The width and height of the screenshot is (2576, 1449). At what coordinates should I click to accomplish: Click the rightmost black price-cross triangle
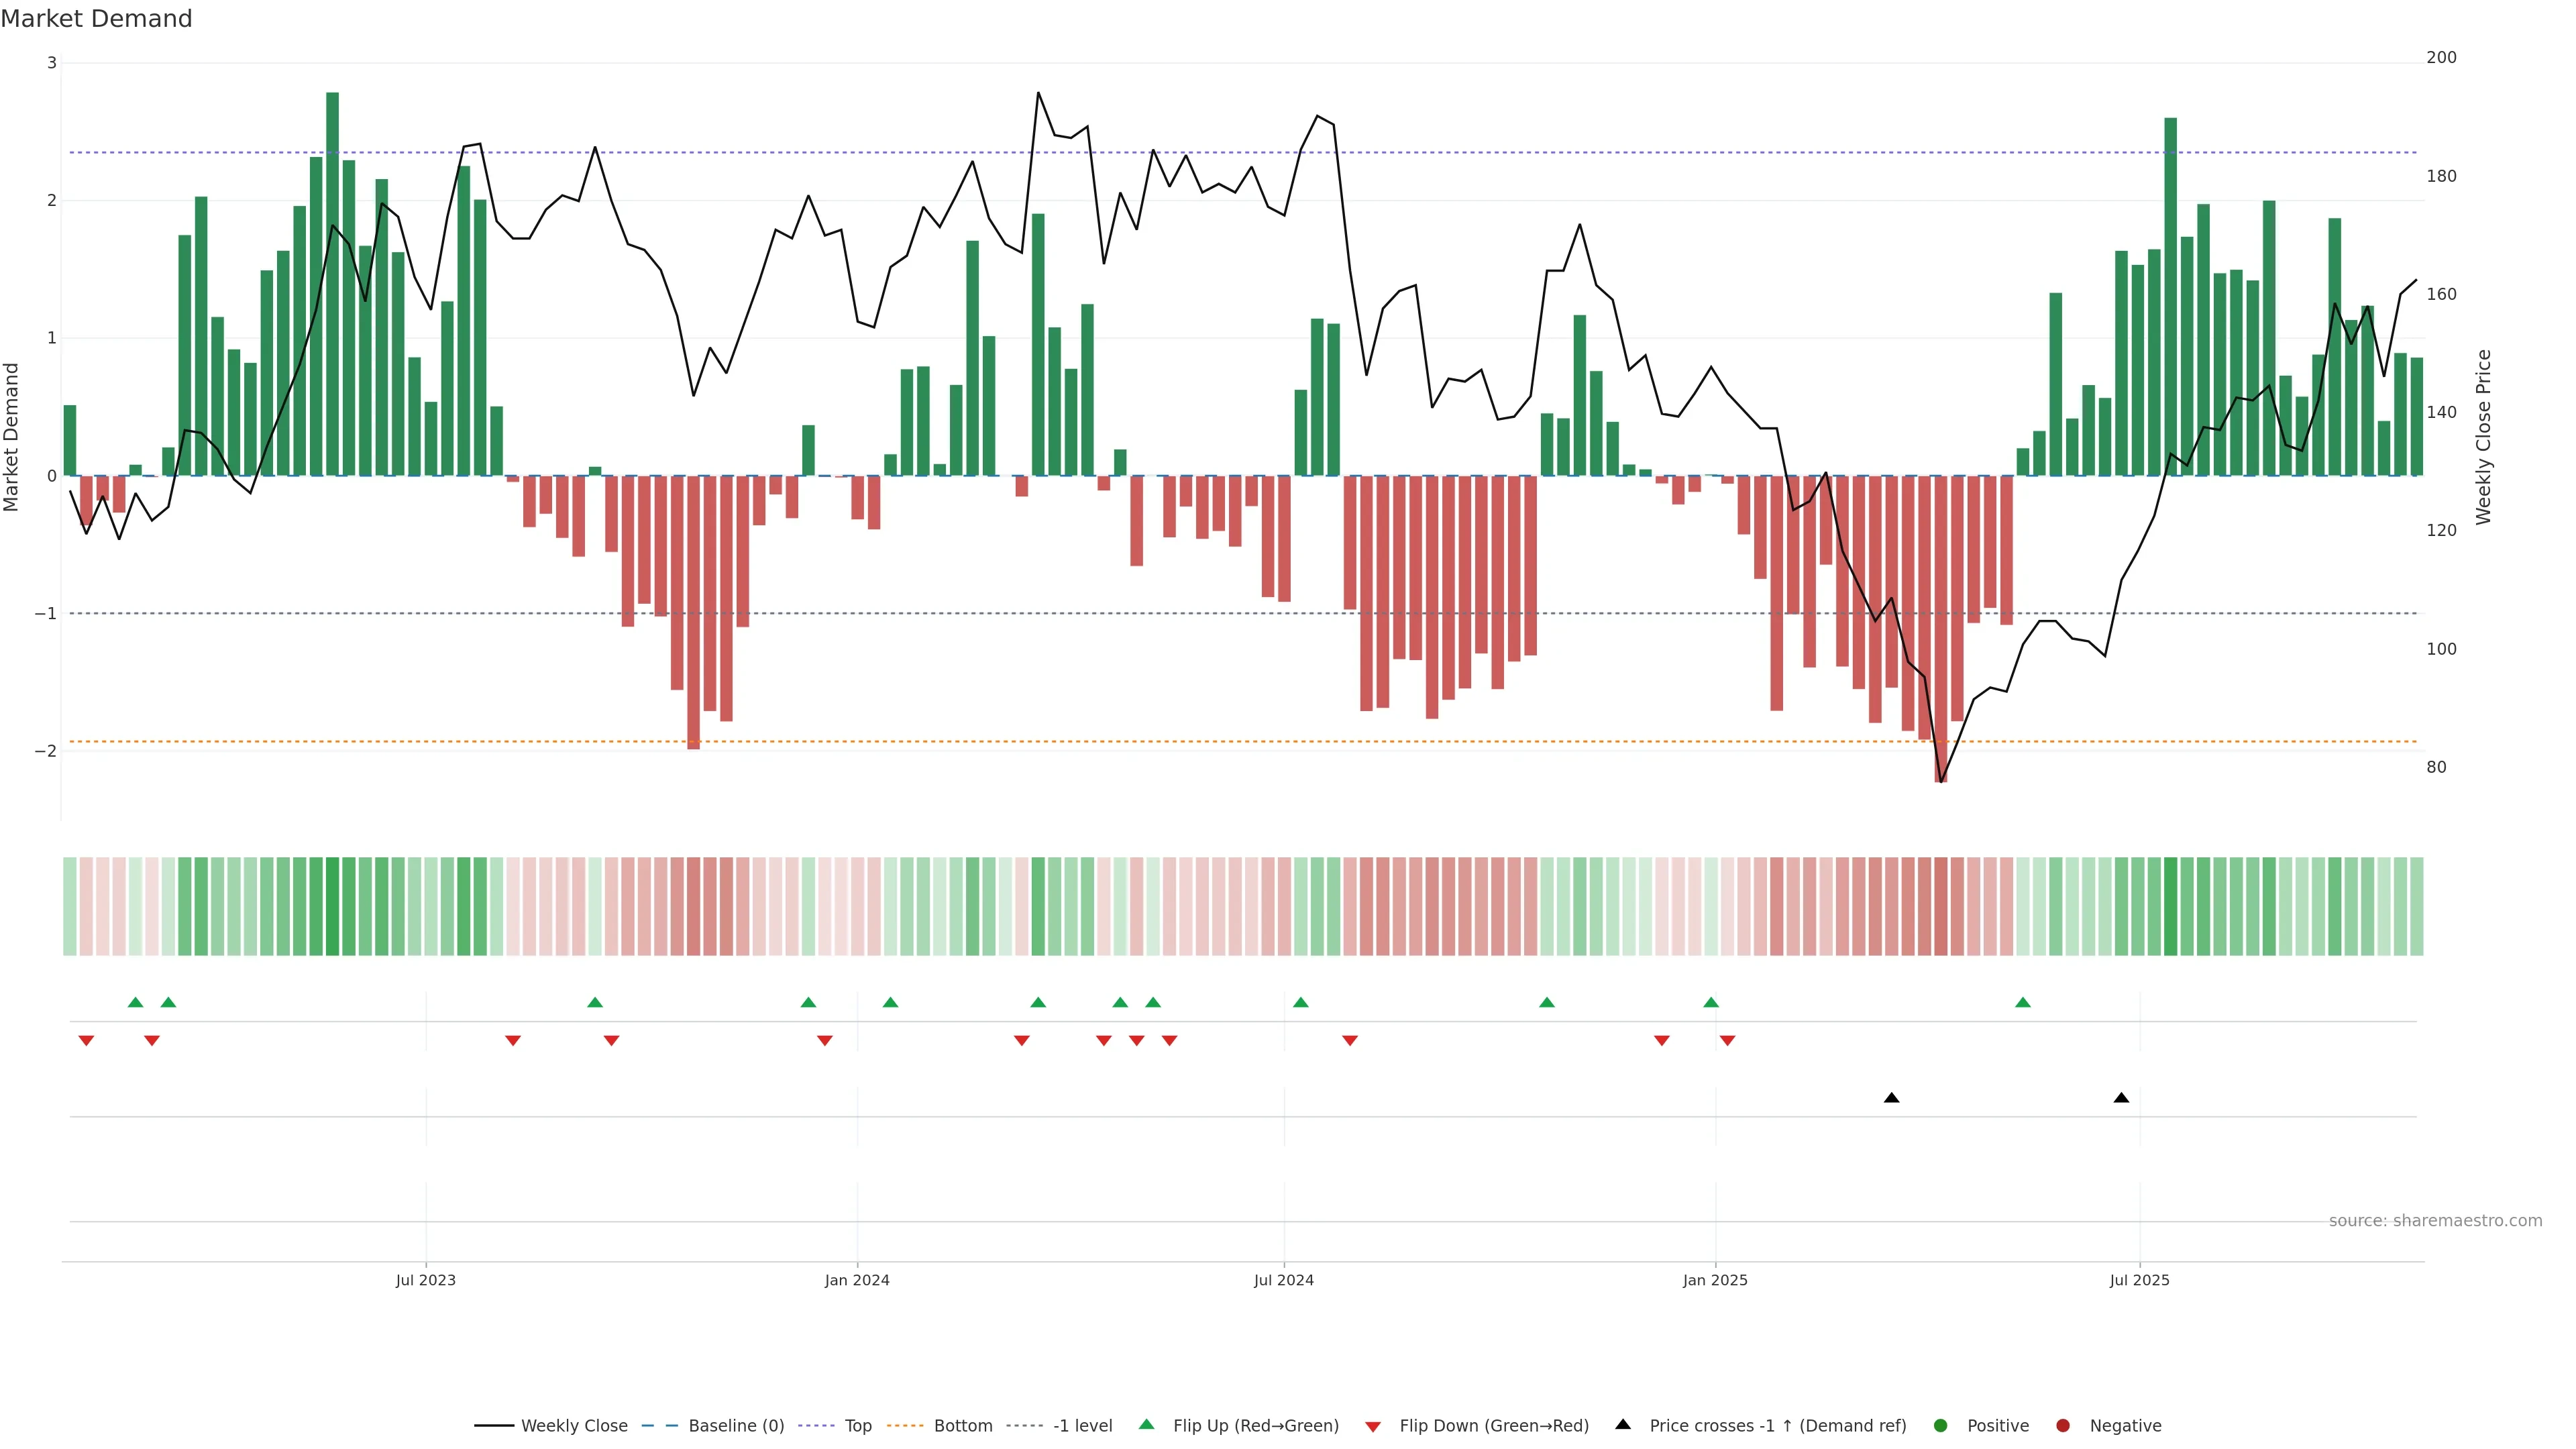tap(2121, 1098)
